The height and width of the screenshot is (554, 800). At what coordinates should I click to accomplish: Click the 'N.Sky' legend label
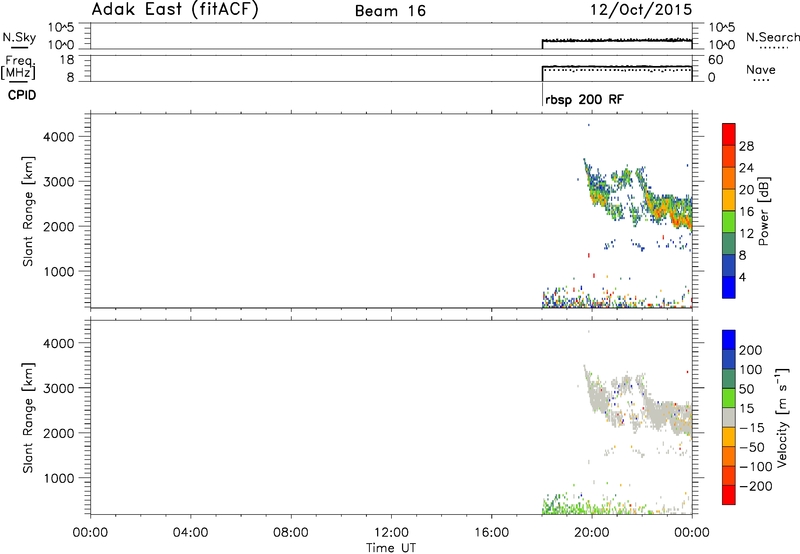point(19,37)
